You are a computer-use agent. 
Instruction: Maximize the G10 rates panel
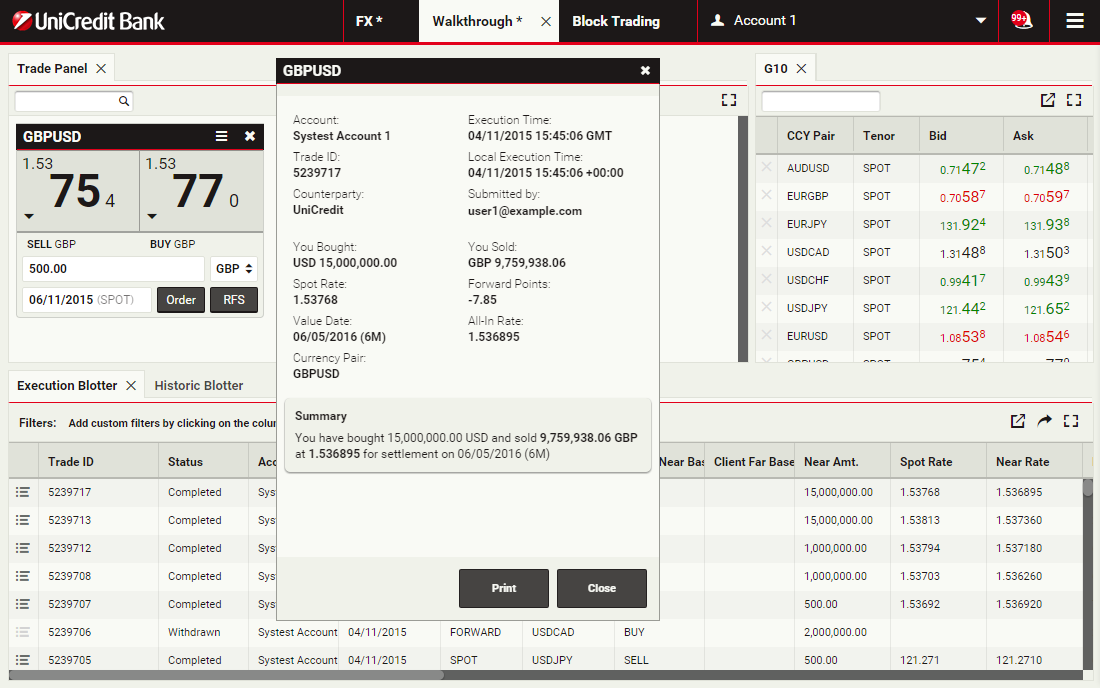(x=1074, y=100)
